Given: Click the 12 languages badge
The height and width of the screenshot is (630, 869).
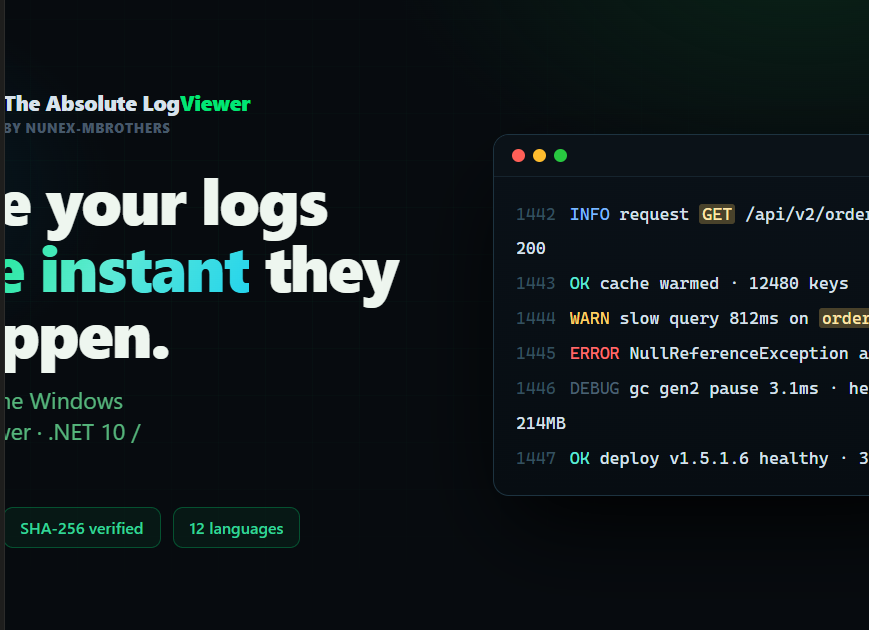Looking at the screenshot, I should click(x=236, y=528).
